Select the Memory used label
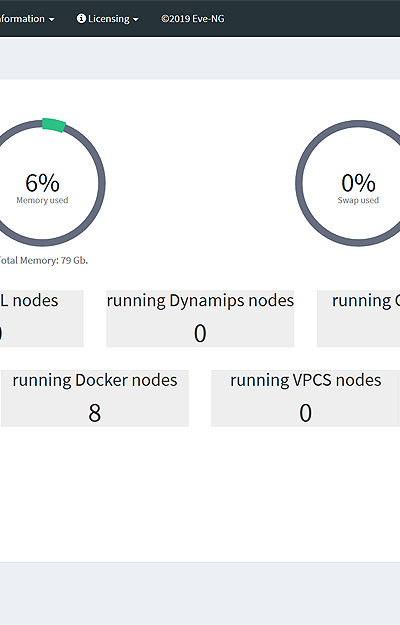Image resolution: width=400 pixels, height=625 pixels. (42, 200)
